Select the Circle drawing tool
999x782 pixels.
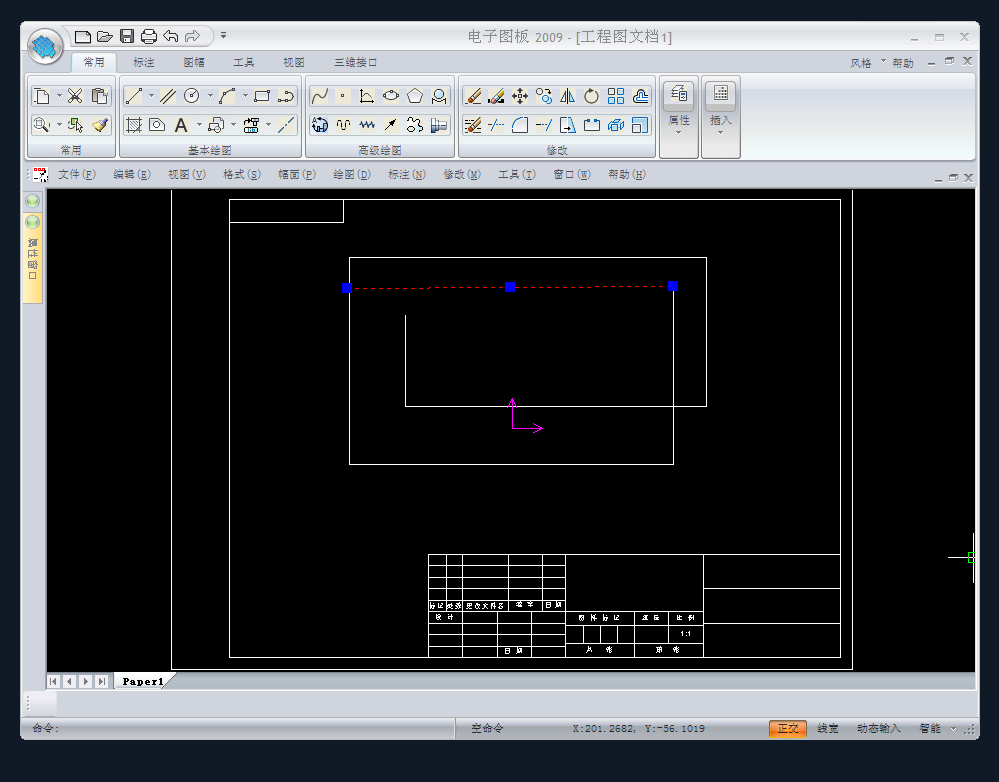192,96
